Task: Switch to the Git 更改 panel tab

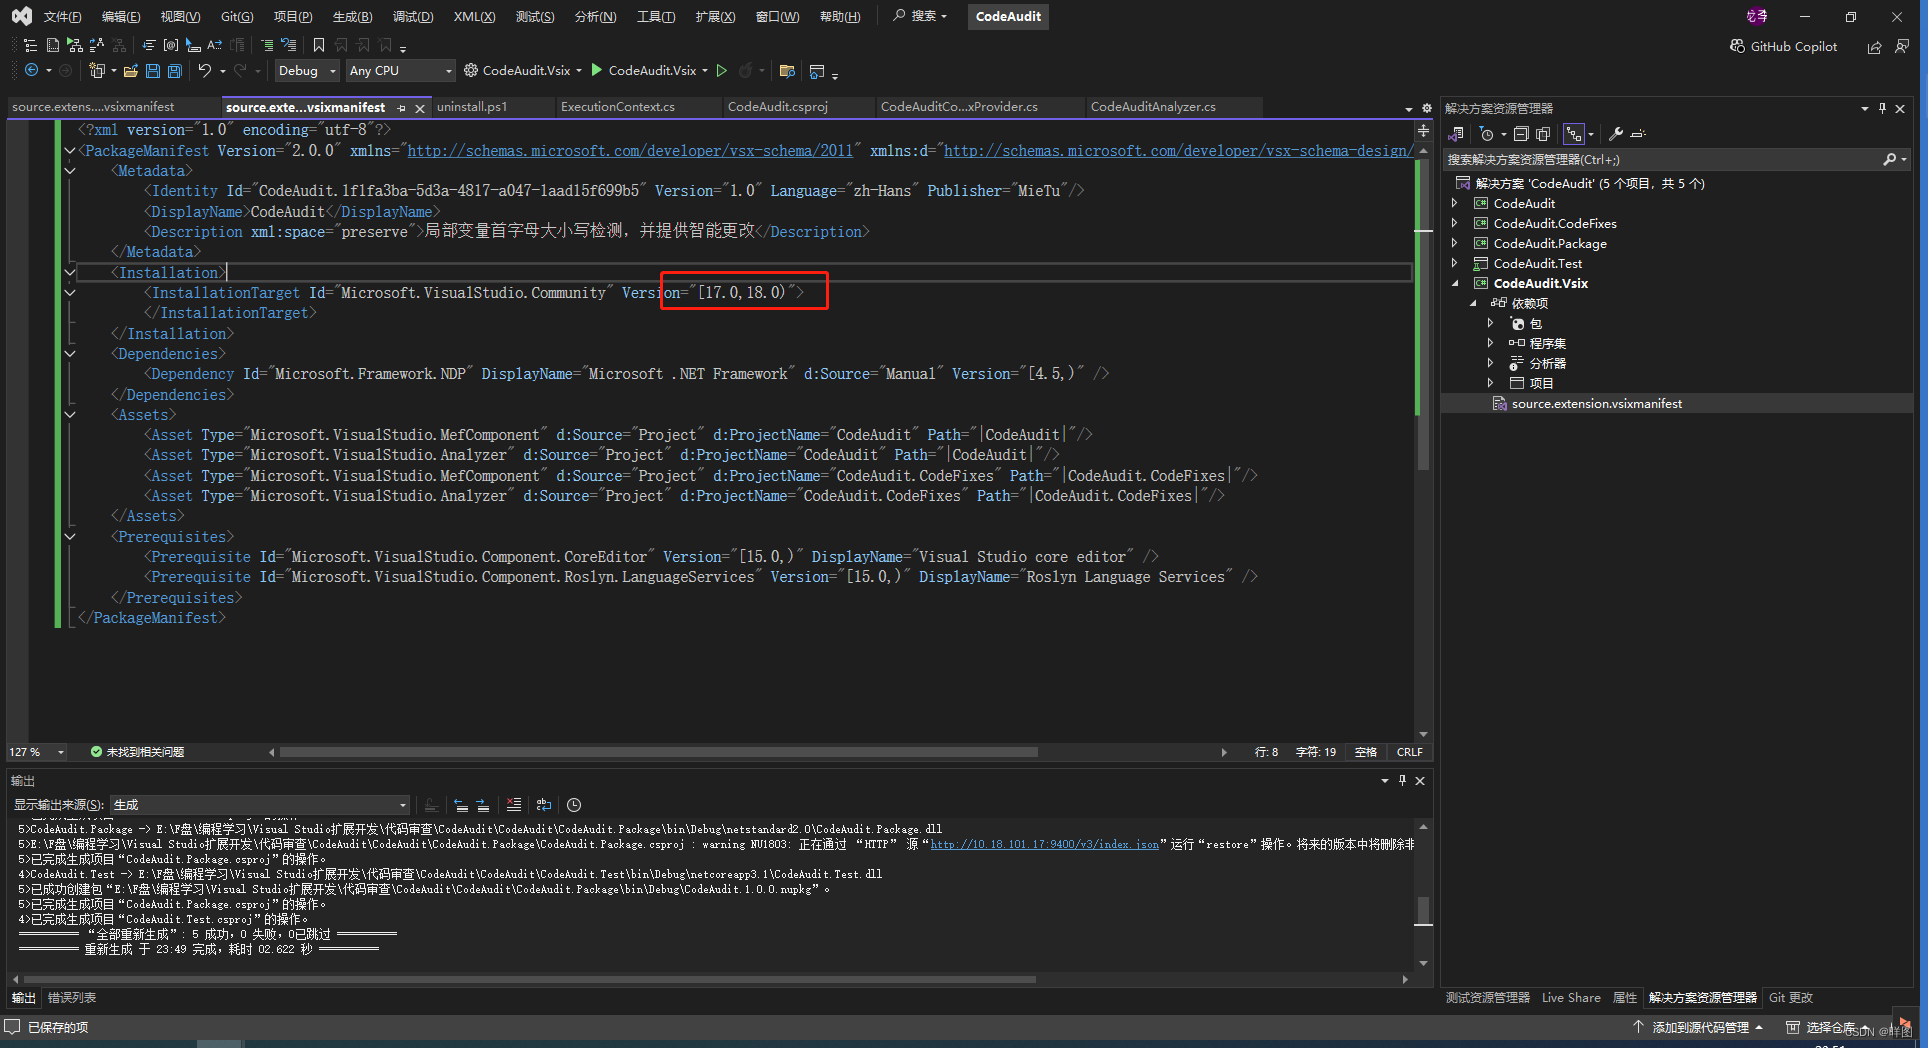Action: click(1790, 998)
